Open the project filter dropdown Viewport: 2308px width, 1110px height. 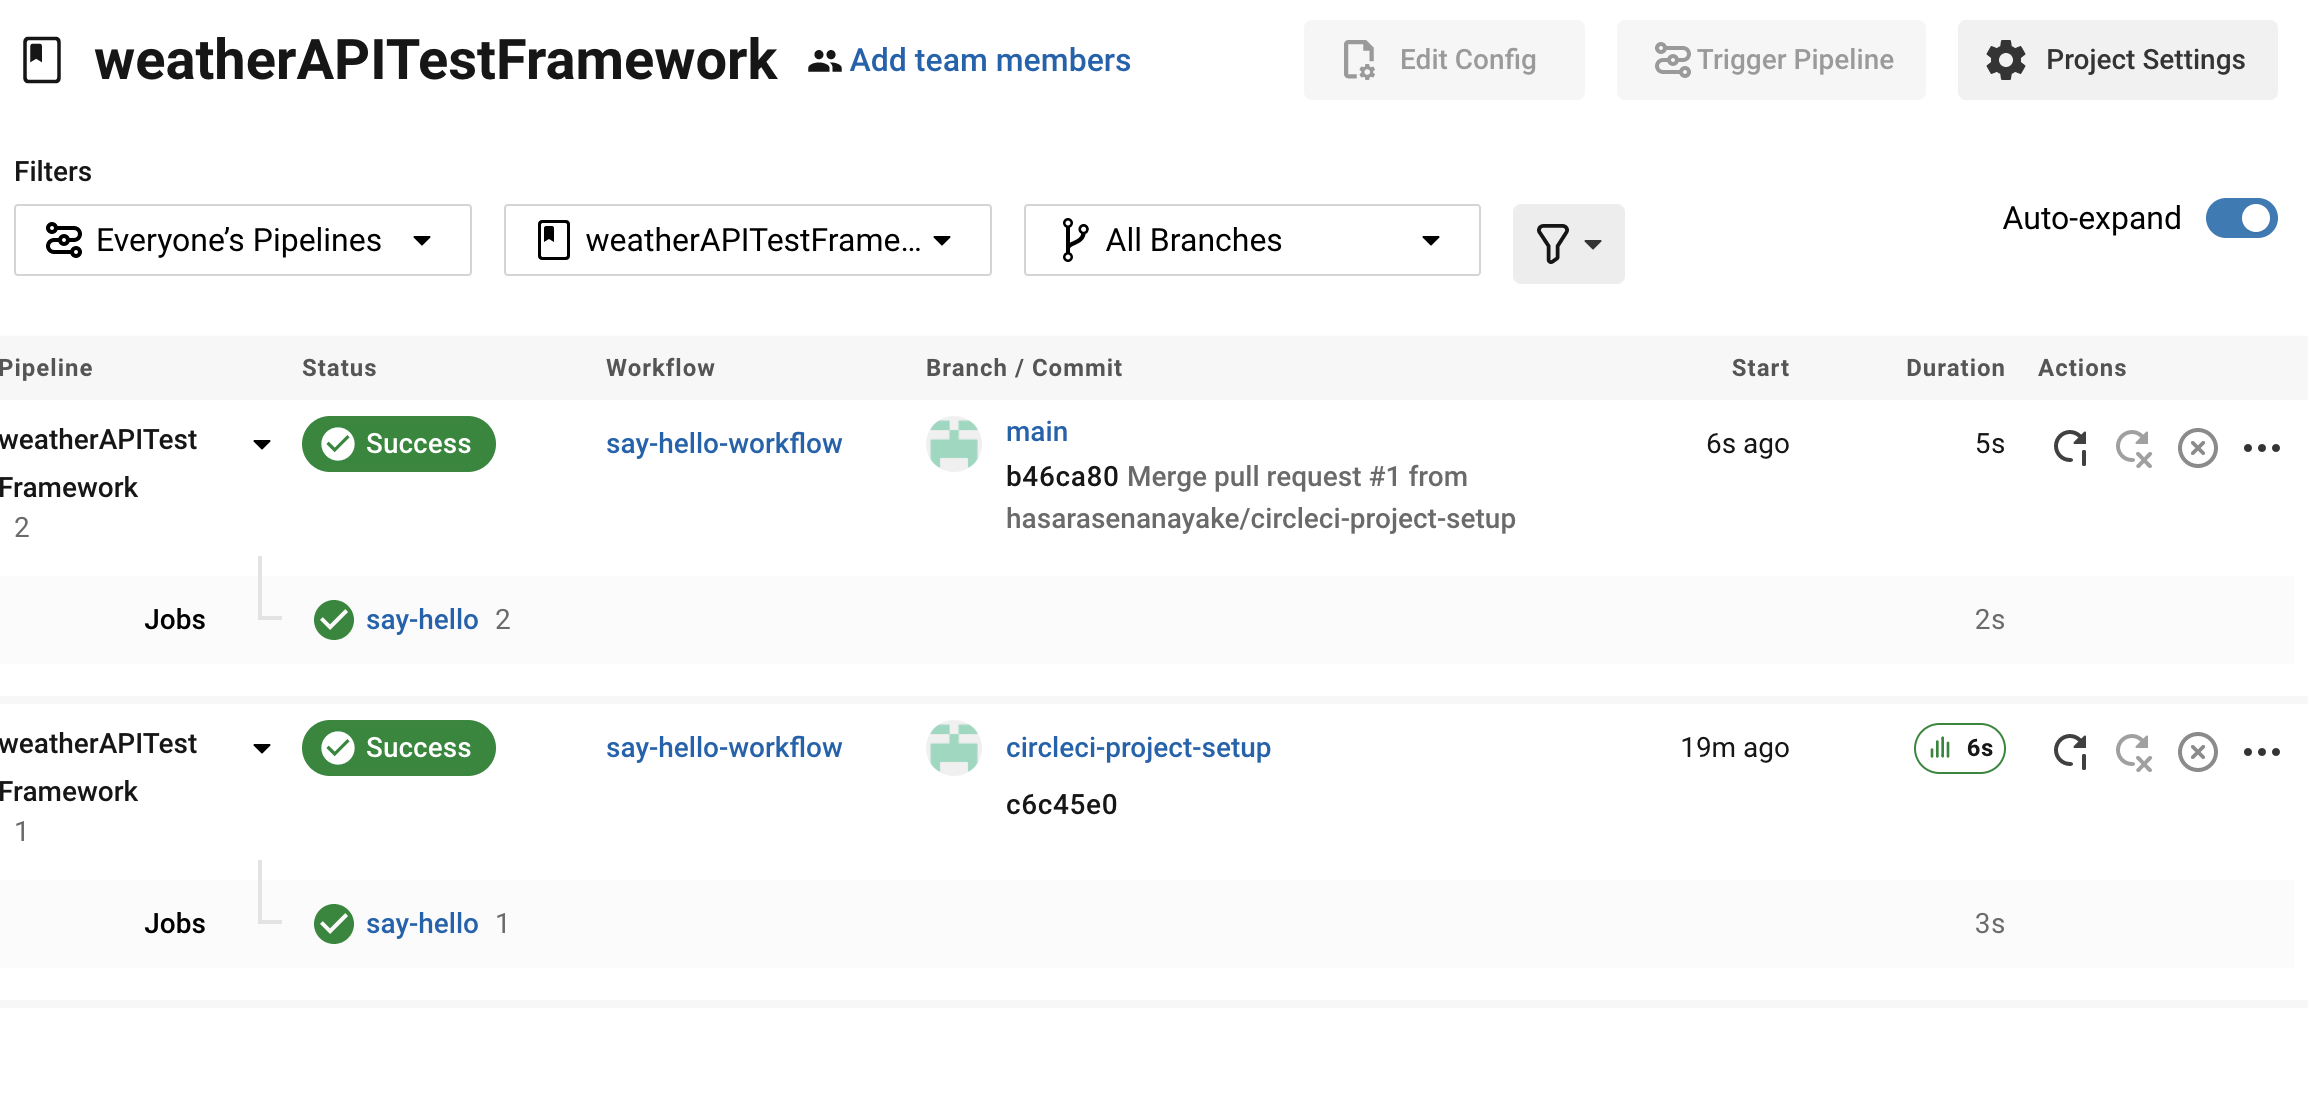point(747,240)
